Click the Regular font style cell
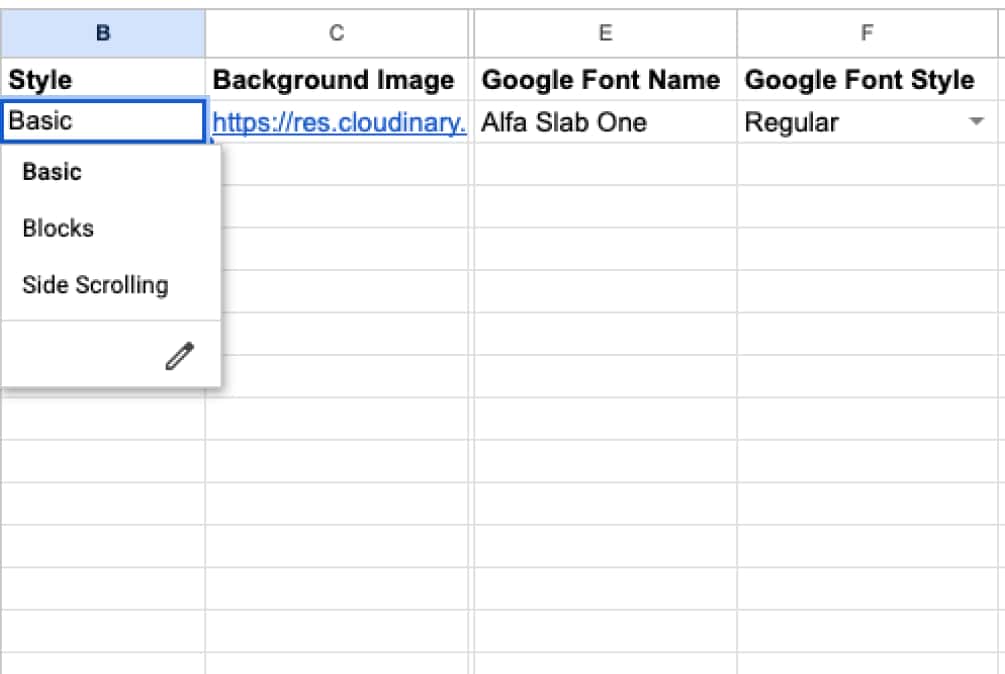Screen dimensions: 1005x674 point(850,122)
